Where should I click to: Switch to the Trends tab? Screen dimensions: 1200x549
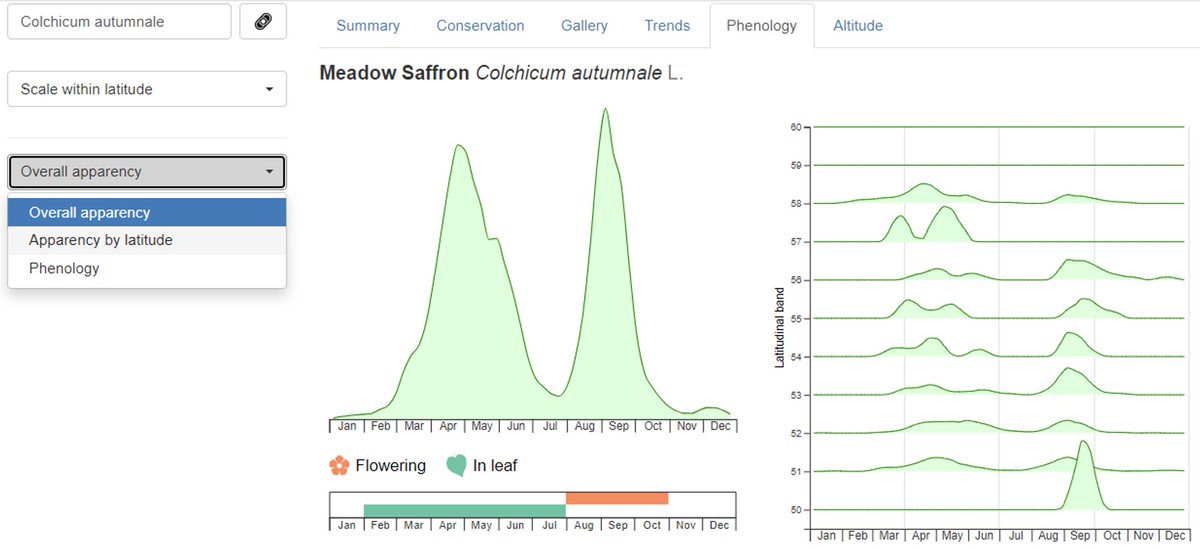[666, 26]
